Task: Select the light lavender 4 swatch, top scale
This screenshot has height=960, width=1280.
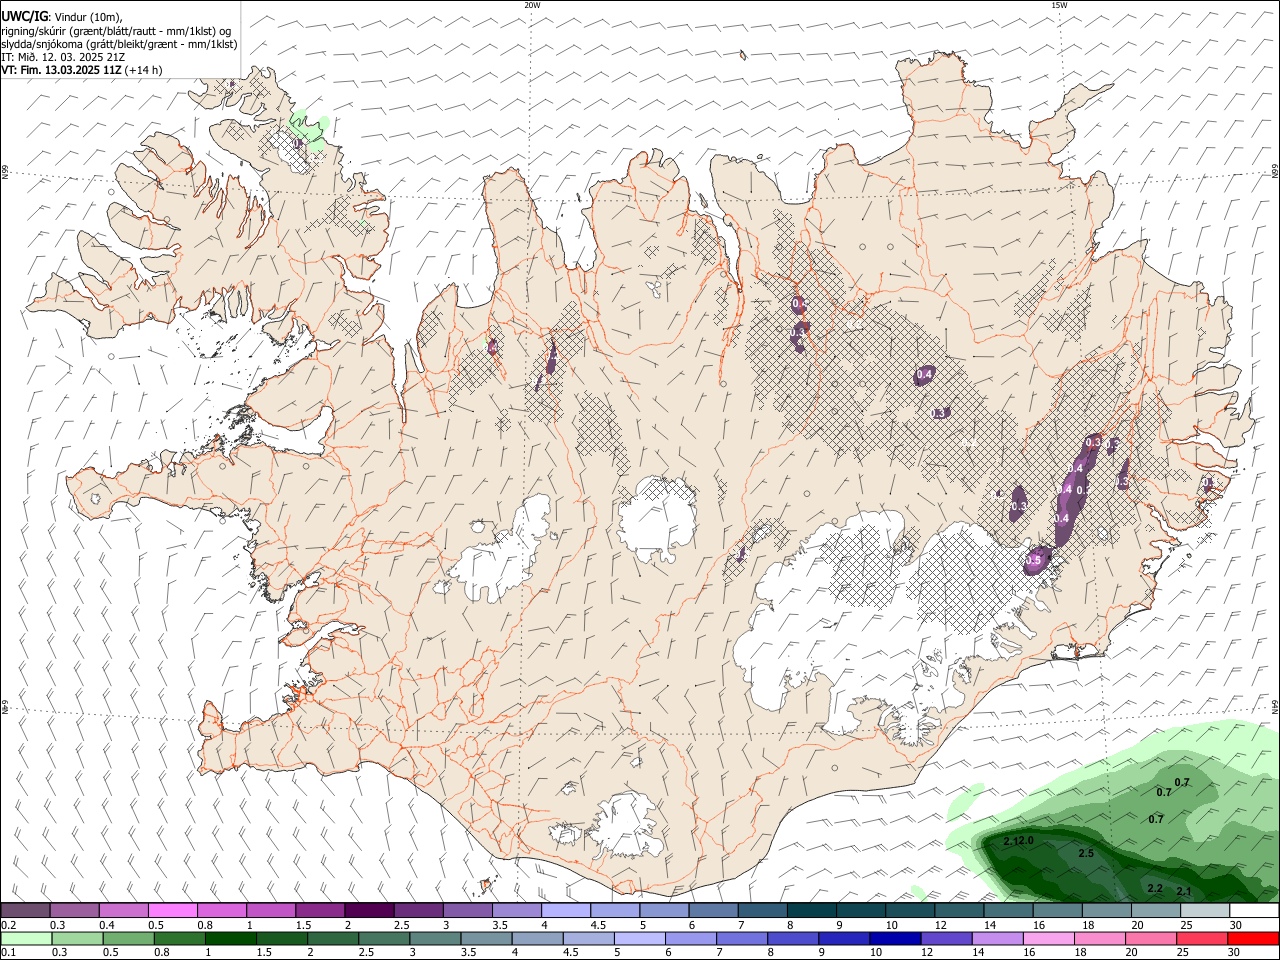Action: point(565,910)
